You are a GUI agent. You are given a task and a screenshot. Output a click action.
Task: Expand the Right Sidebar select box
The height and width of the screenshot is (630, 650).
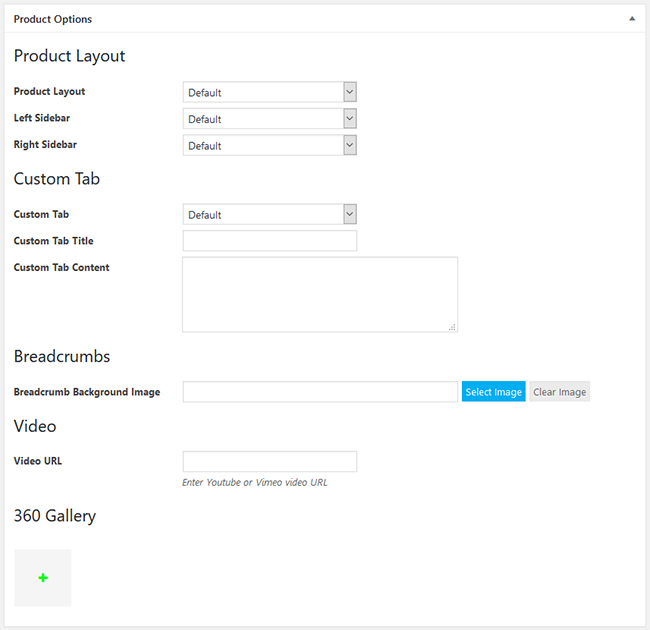(269, 146)
